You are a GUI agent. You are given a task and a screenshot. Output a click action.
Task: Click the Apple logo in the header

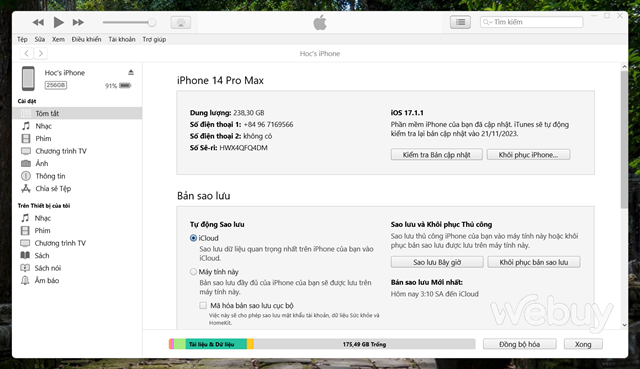(320, 22)
